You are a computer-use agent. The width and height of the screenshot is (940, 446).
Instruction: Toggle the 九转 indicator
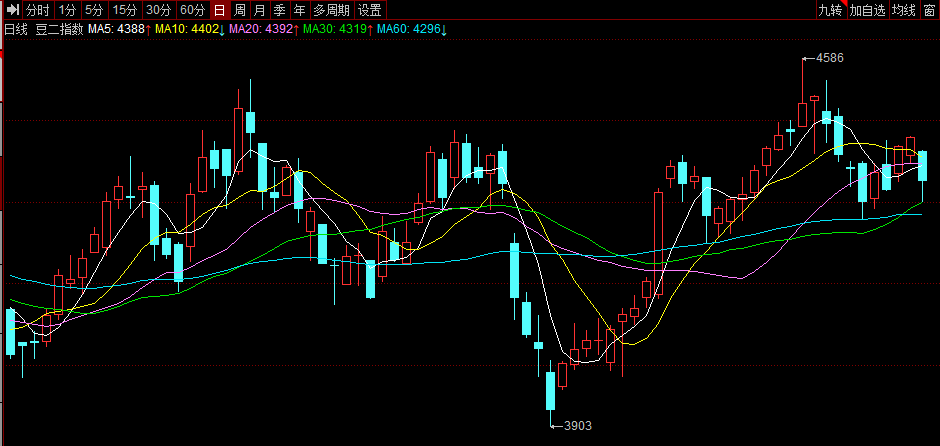coord(831,10)
